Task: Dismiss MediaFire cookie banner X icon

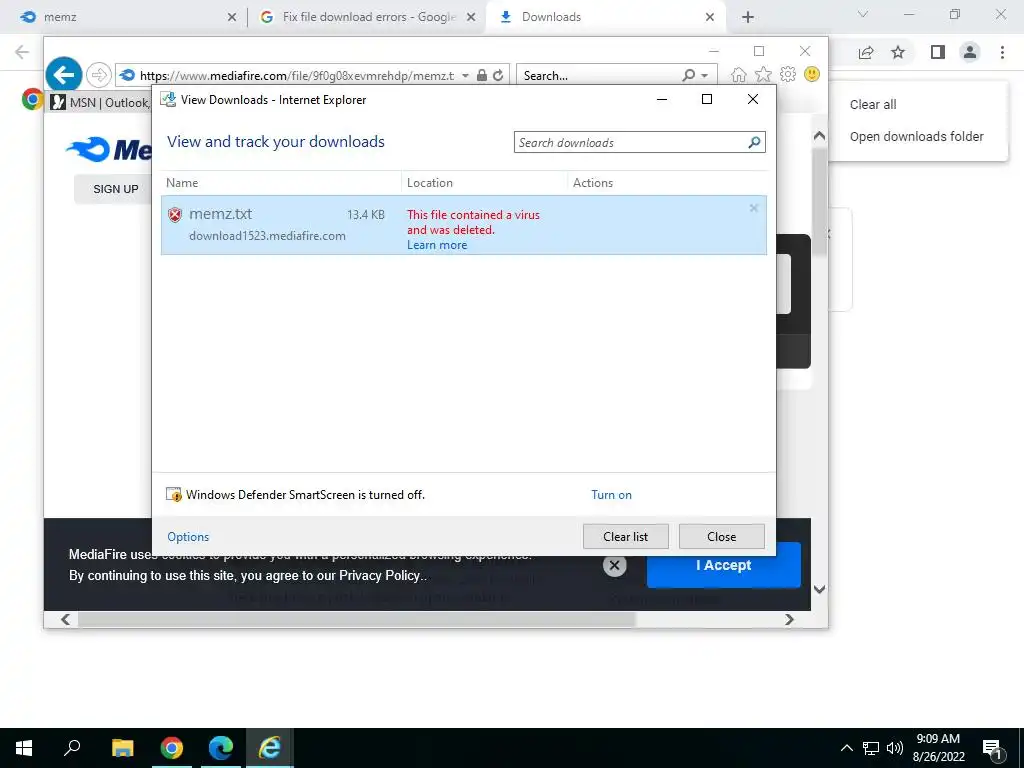Action: tap(615, 566)
